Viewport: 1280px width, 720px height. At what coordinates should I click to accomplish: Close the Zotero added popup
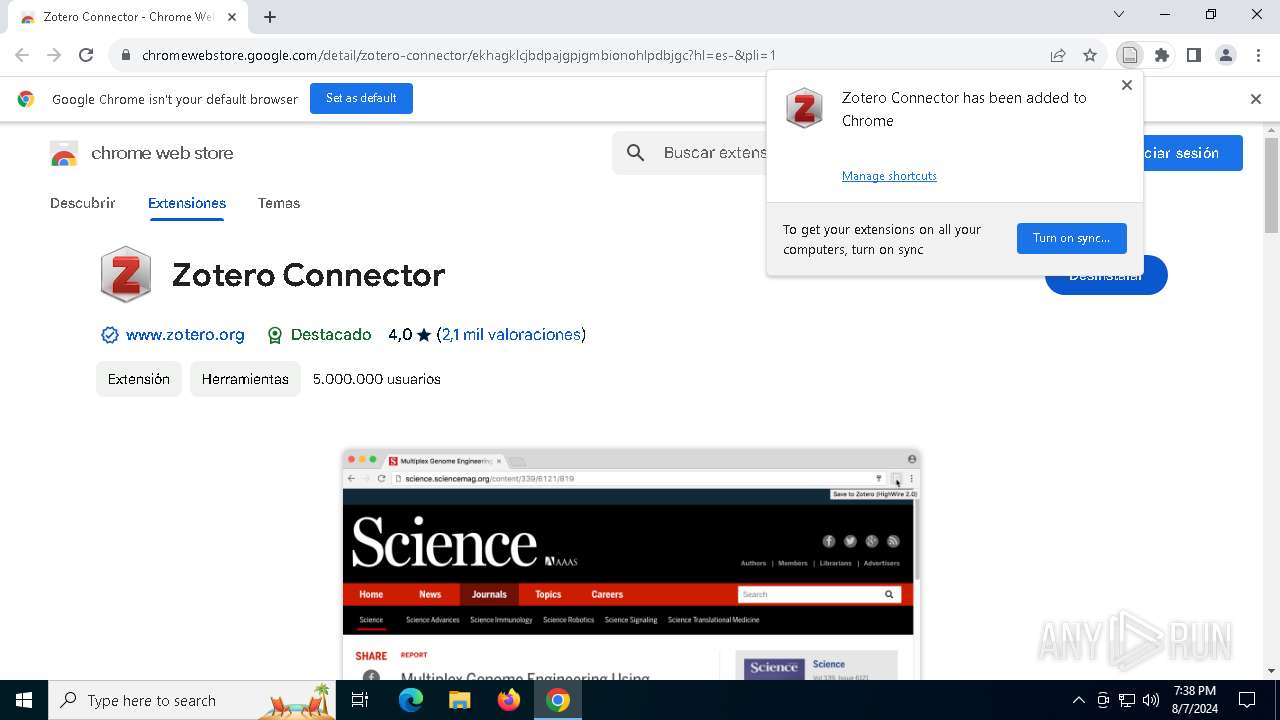point(1127,85)
